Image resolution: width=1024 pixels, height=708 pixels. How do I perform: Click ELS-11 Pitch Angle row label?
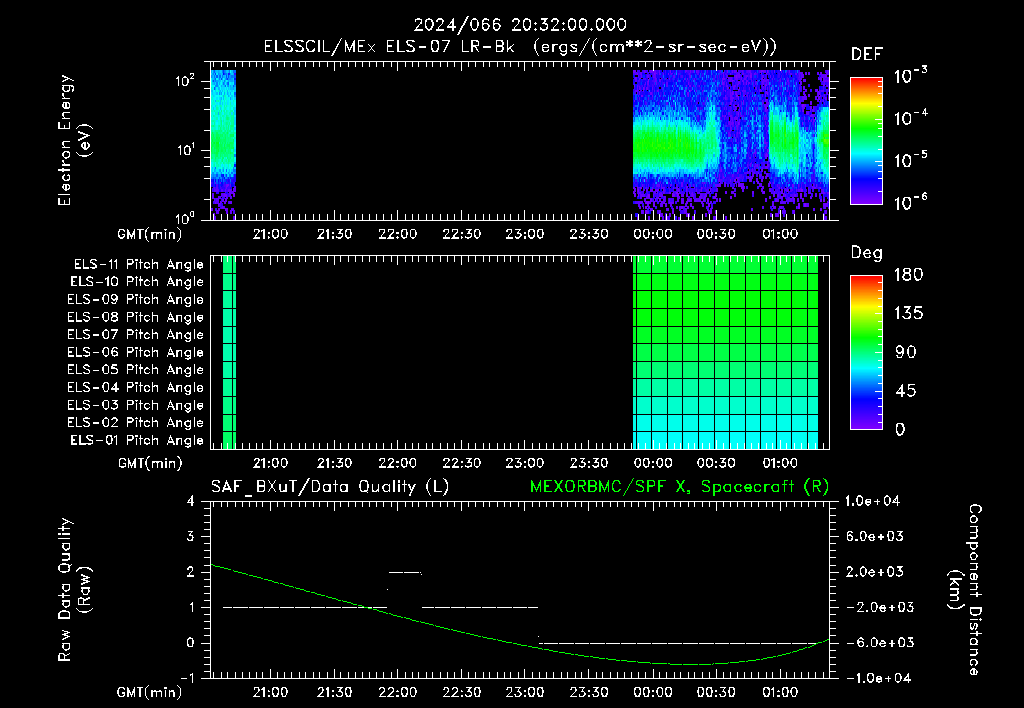tap(138, 265)
